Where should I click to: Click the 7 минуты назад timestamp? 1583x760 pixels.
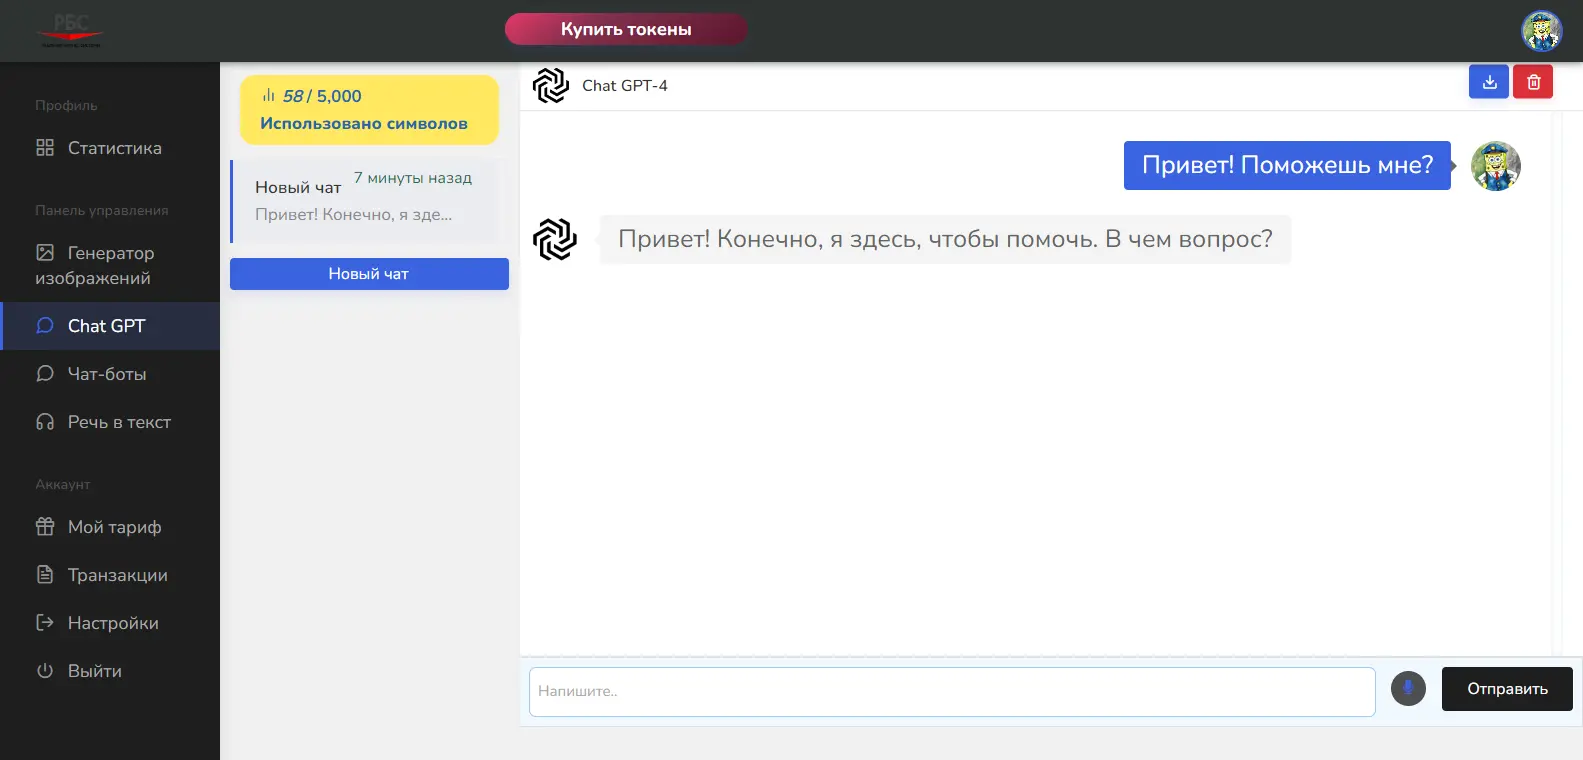413,178
